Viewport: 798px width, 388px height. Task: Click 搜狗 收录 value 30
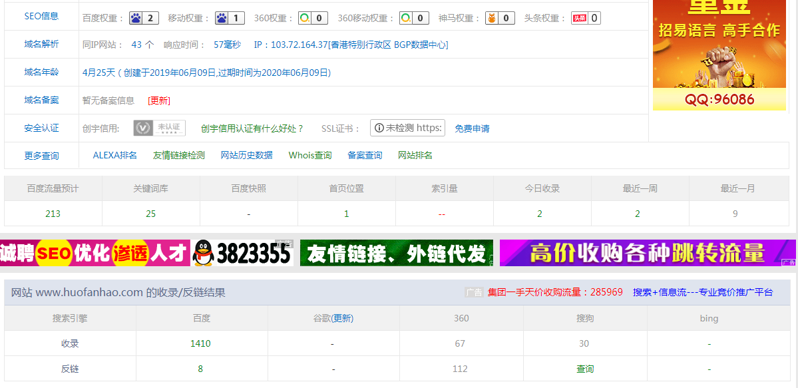click(x=584, y=344)
